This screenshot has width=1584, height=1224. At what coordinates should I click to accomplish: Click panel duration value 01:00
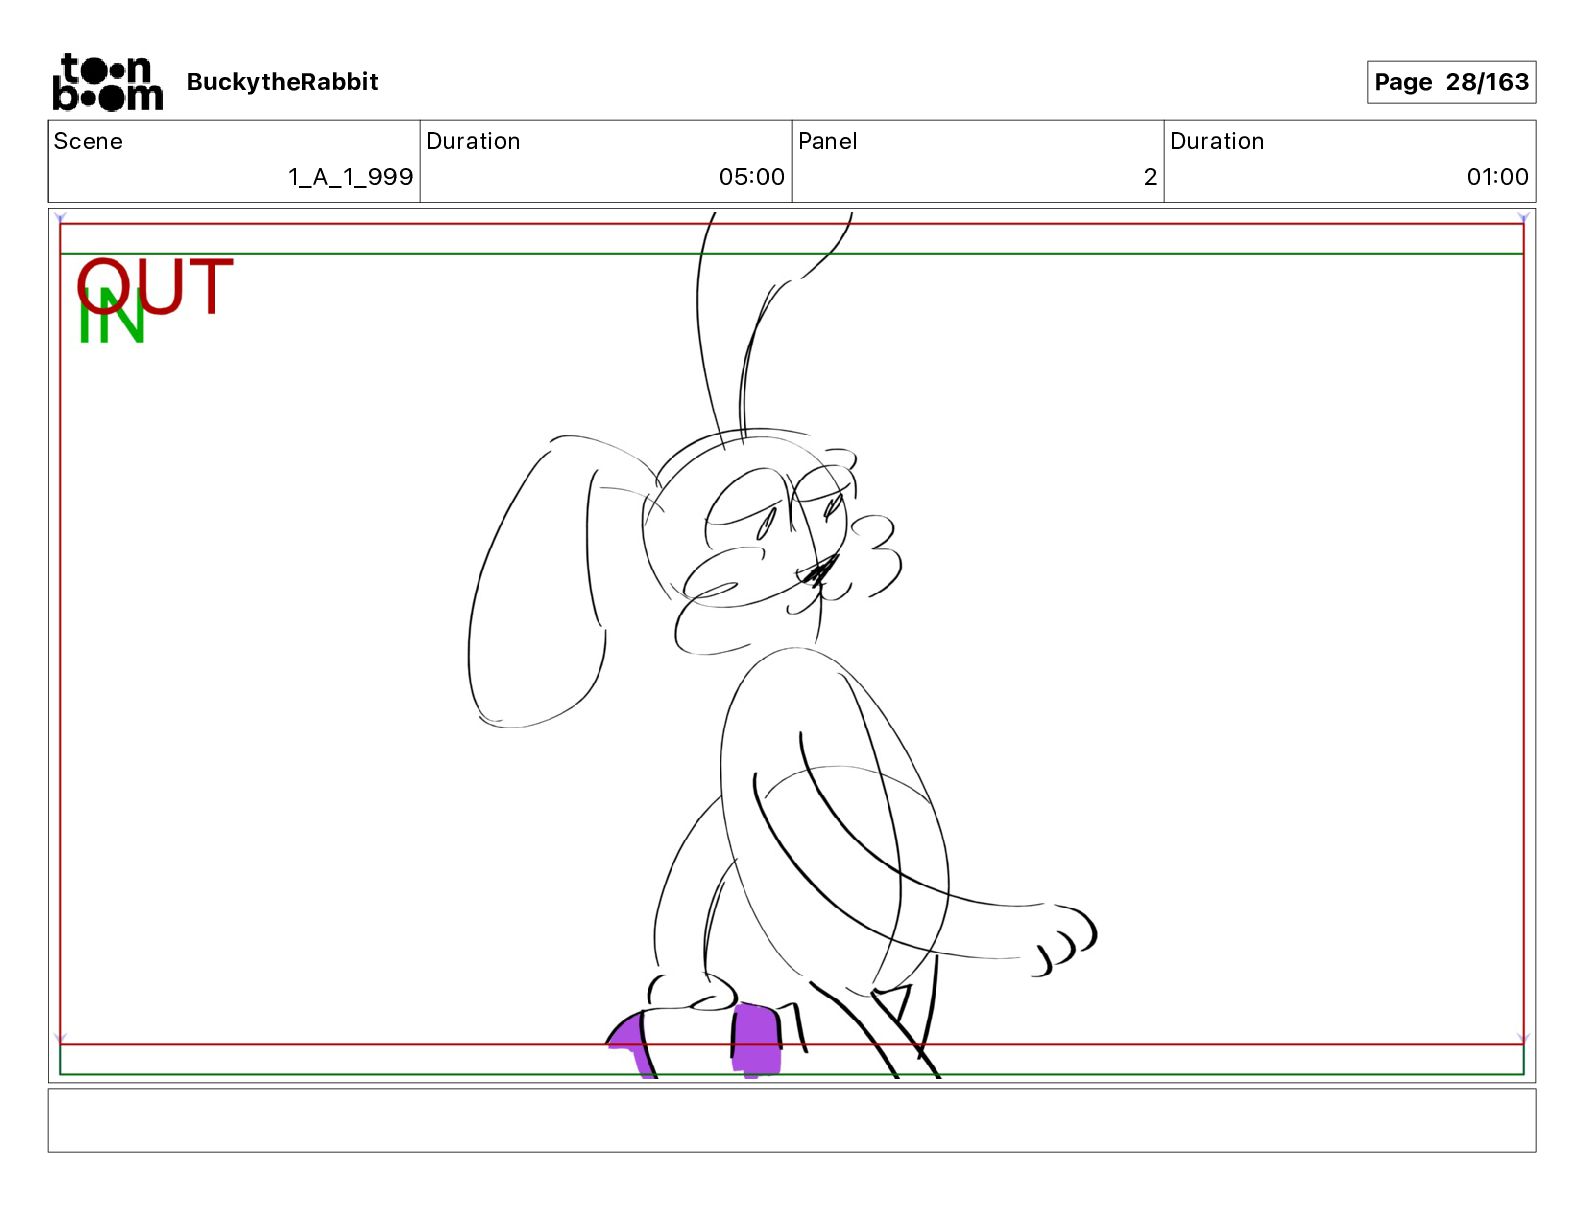[1497, 177]
